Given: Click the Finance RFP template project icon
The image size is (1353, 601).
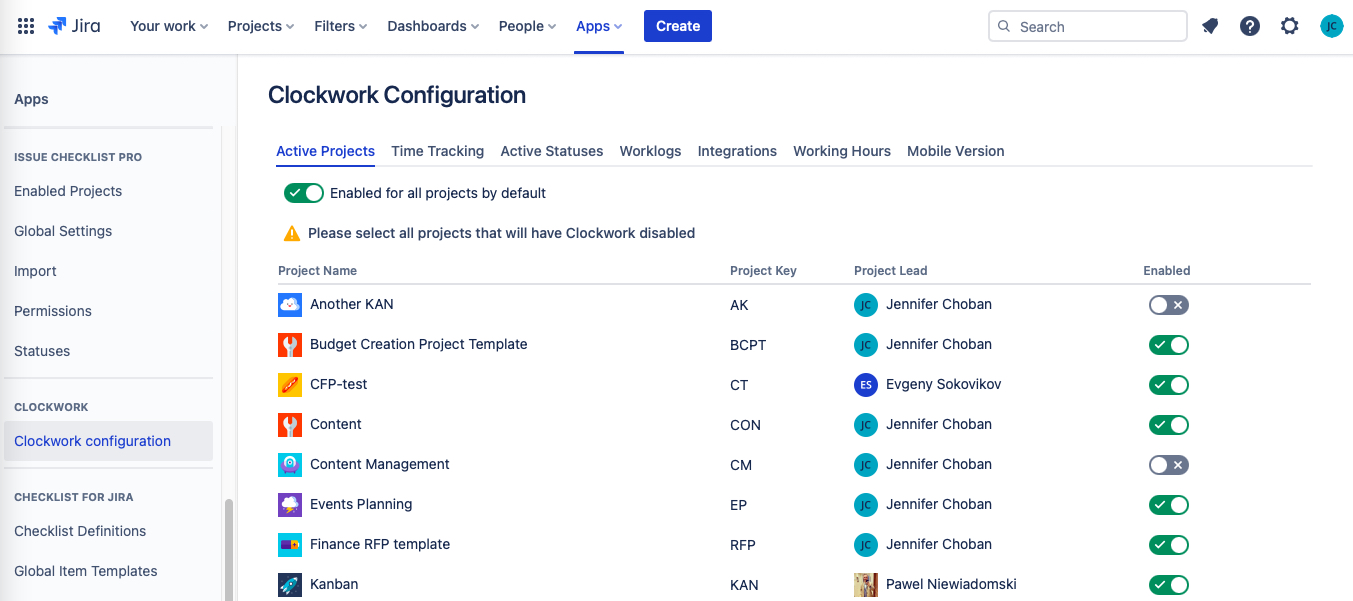Looking at the screenshot, I should pos(290,544).
